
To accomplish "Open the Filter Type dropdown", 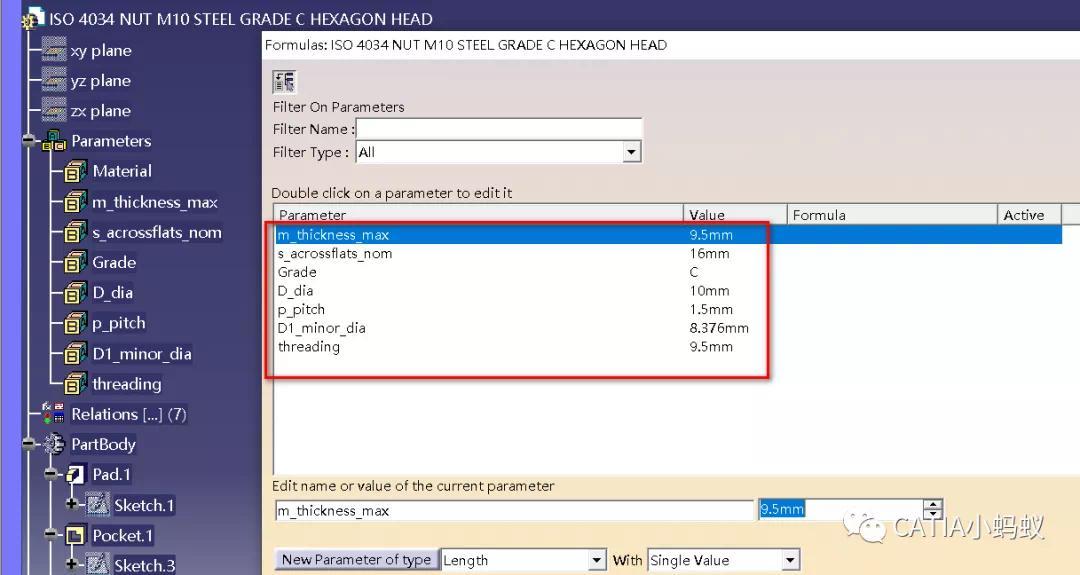I will (632, 151).
